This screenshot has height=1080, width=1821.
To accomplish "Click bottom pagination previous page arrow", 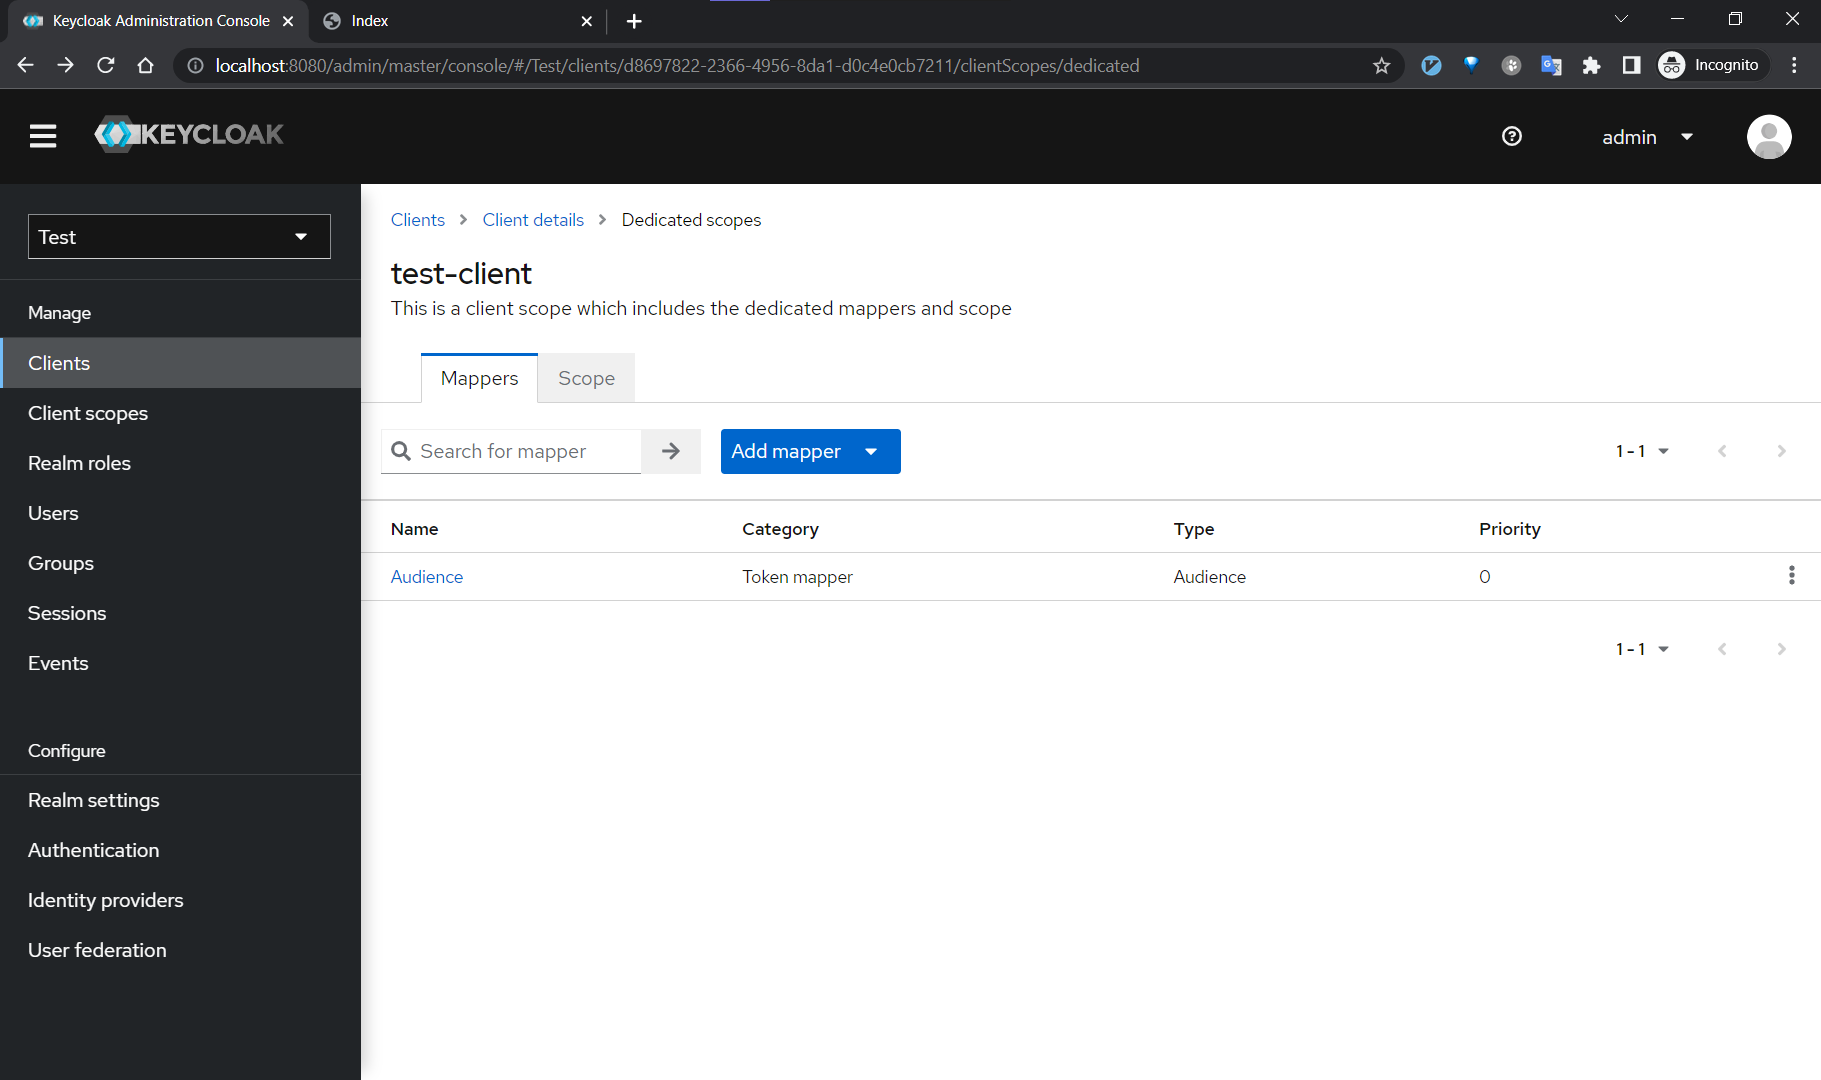I will pos(1722,649).
